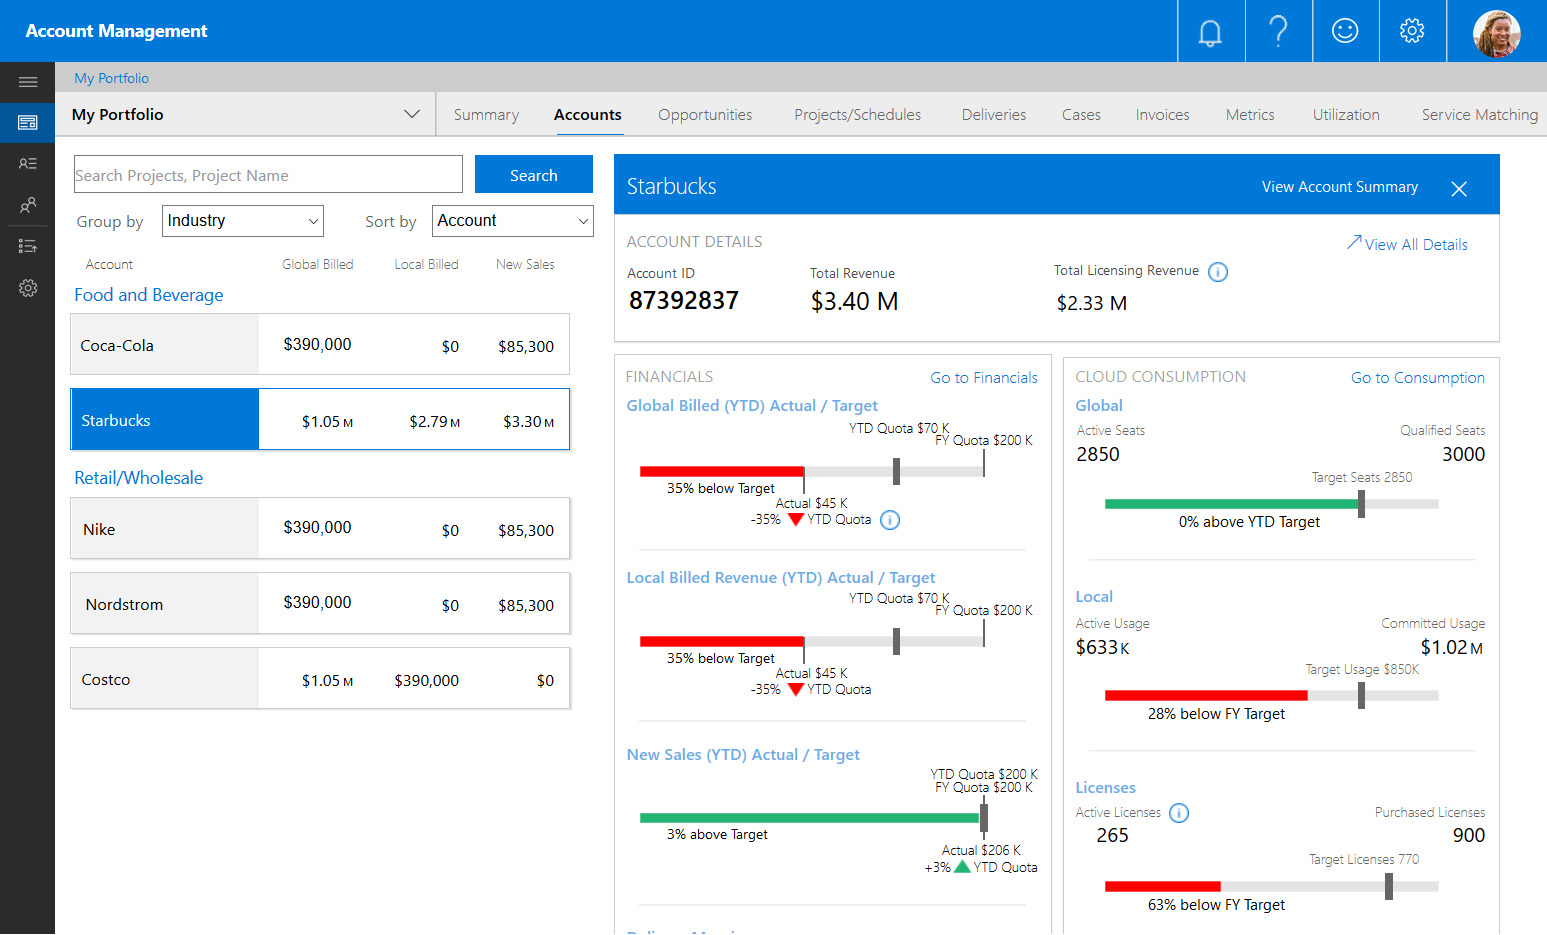
Task: Switch to the Cases tab
Action: [x=1081, y=115]
